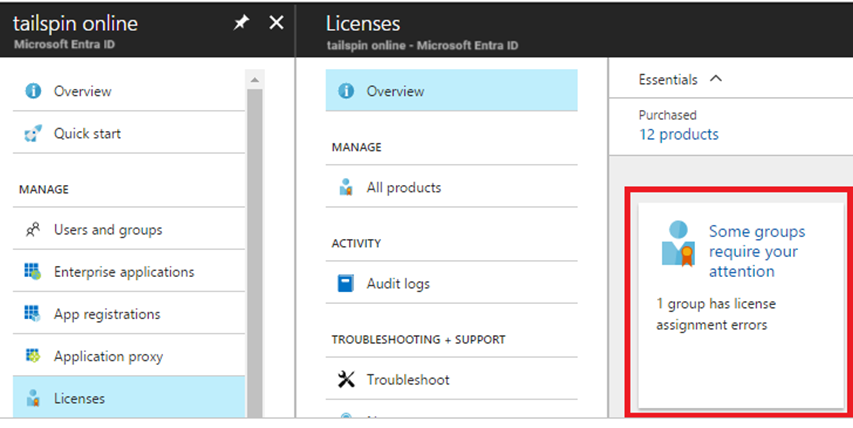The width and height of the screenshot is (853, 428).
Task: Click the Enterprise applications grid icon
Action: pos(33,271)
